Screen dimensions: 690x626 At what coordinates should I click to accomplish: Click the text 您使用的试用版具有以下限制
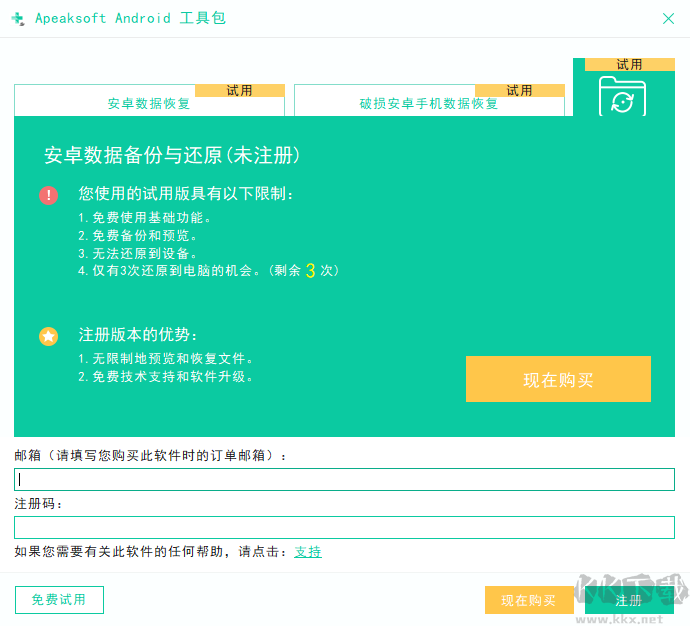[x=185, y=194]
